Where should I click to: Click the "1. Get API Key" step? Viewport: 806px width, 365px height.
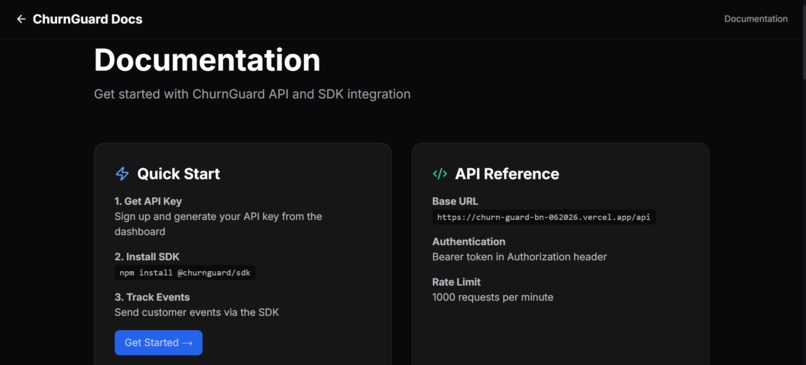(148, 201)
